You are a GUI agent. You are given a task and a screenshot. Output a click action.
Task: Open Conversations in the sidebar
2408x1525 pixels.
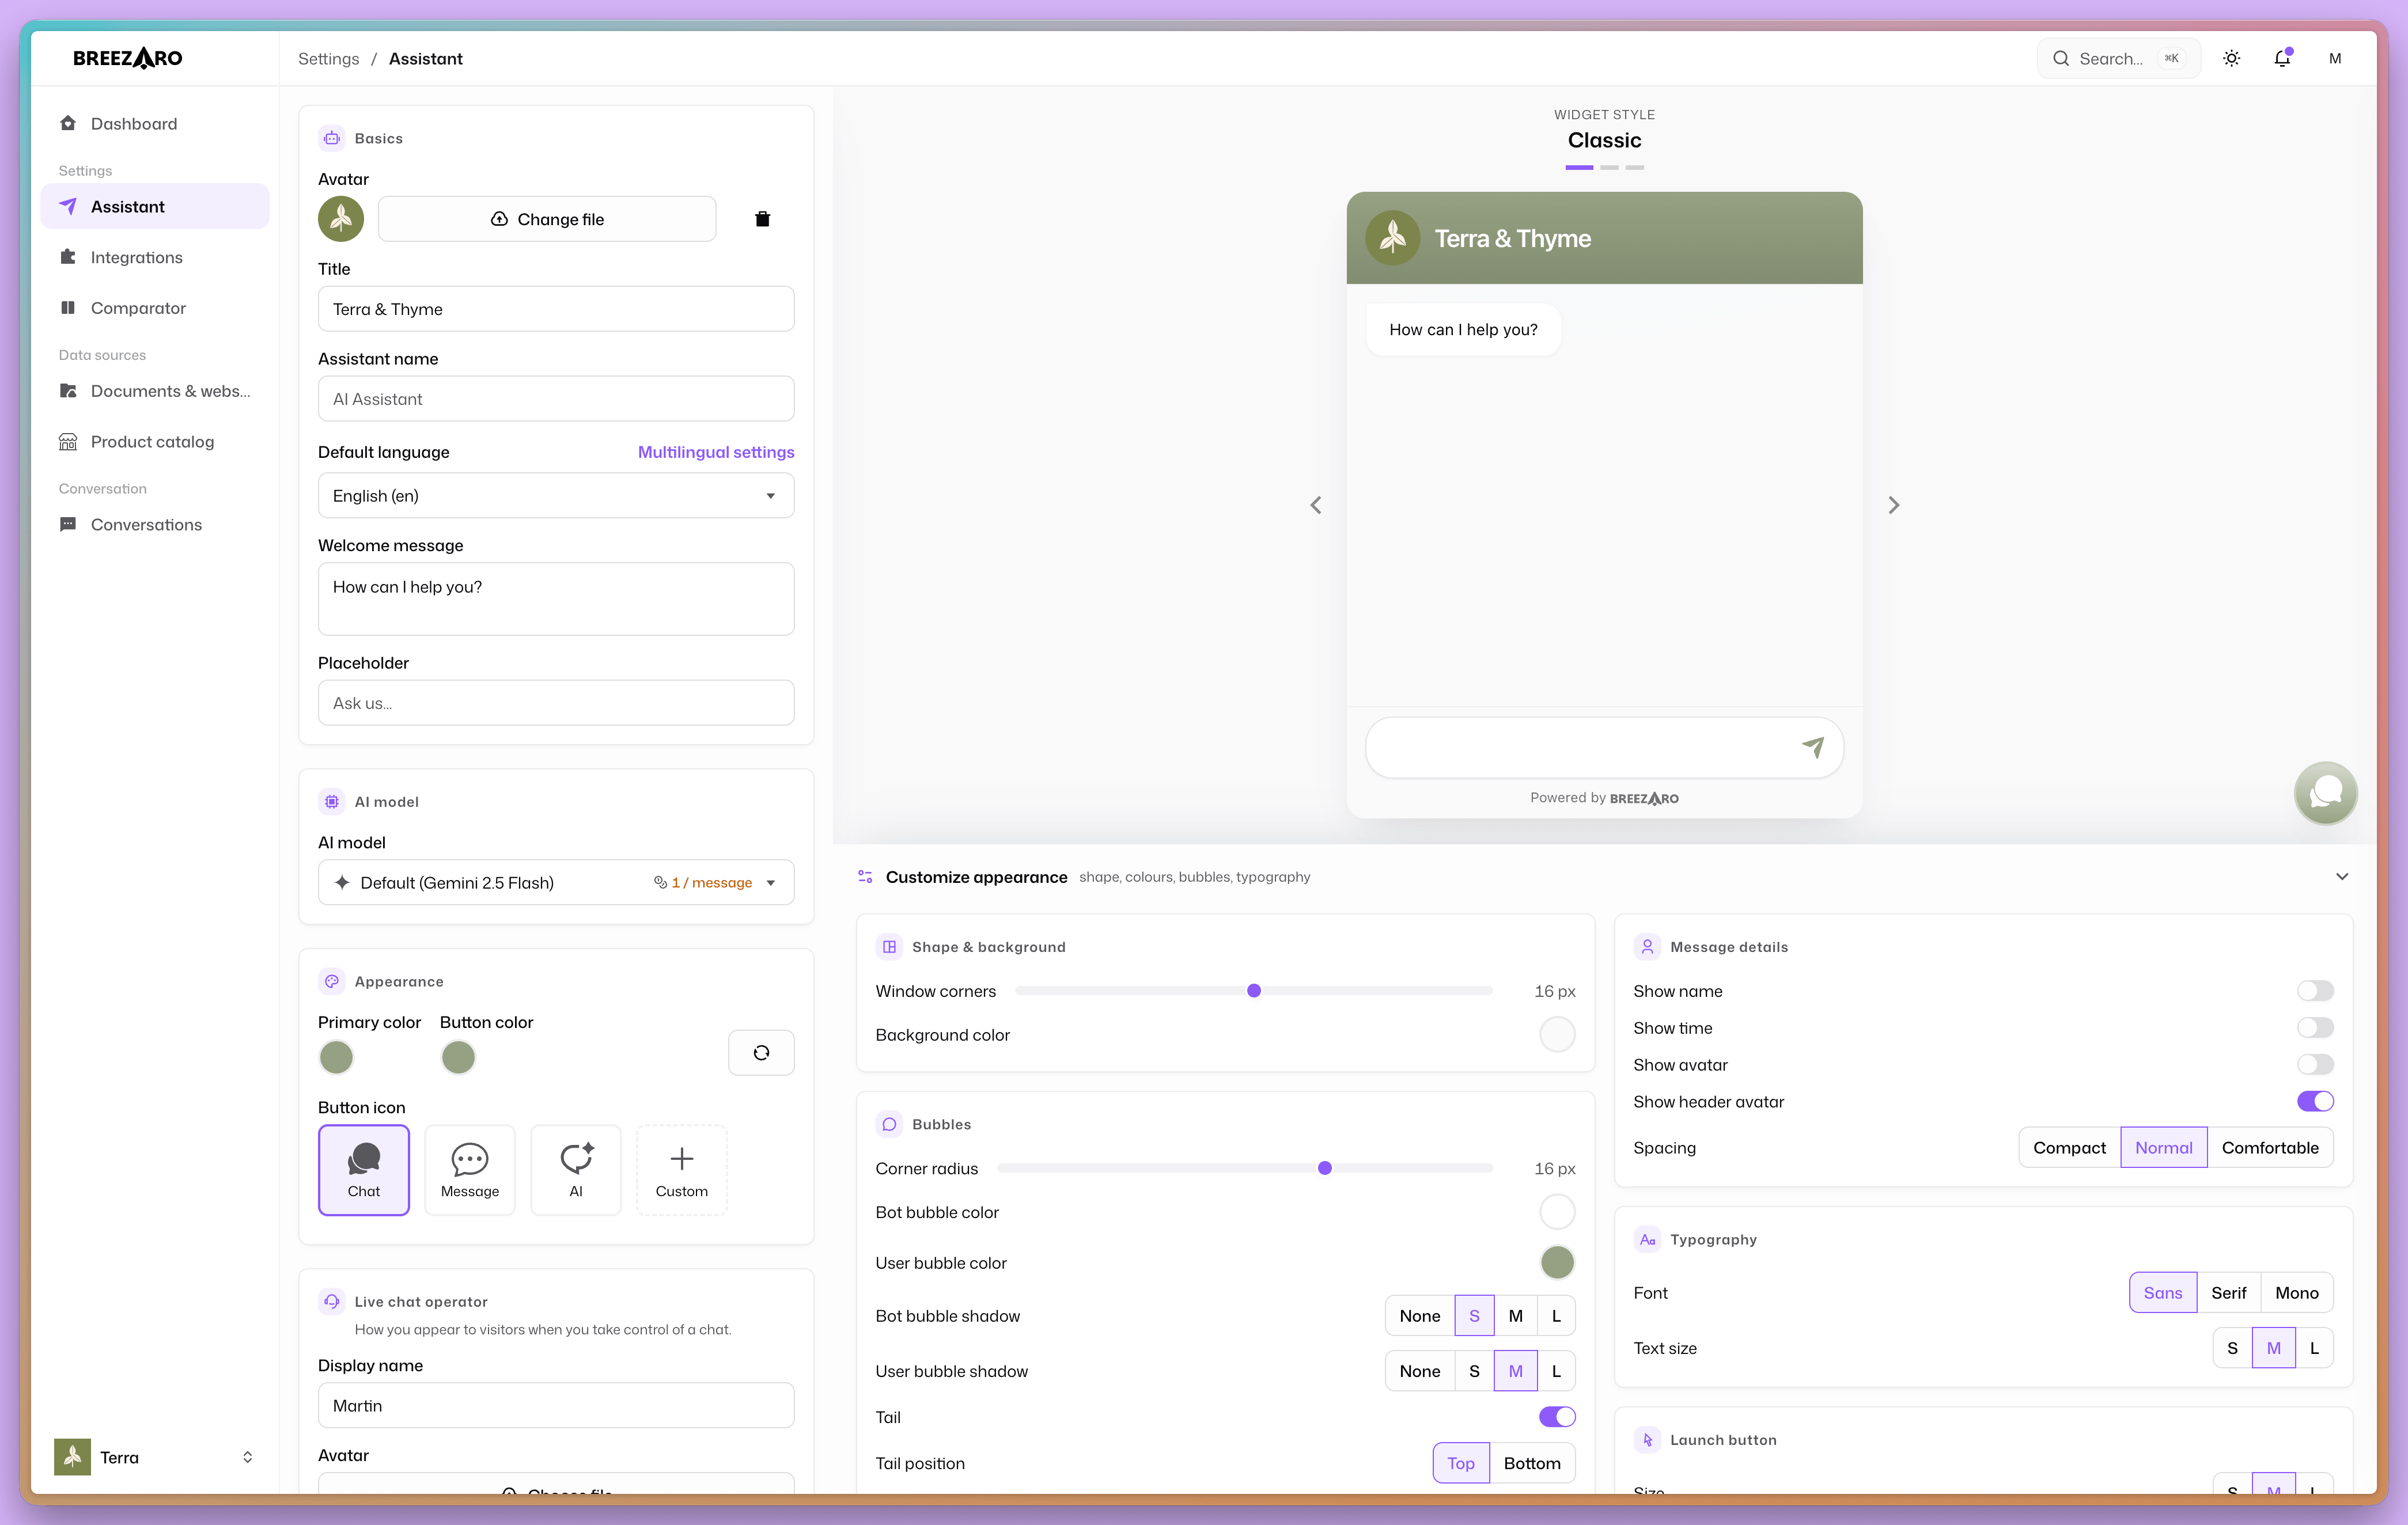coord(155,525)
